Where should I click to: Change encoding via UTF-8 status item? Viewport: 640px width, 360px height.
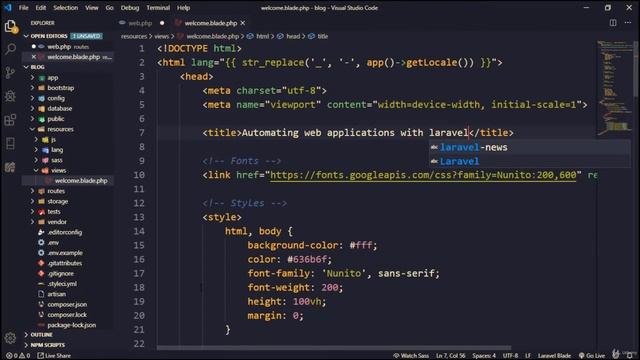click(510, 356)
